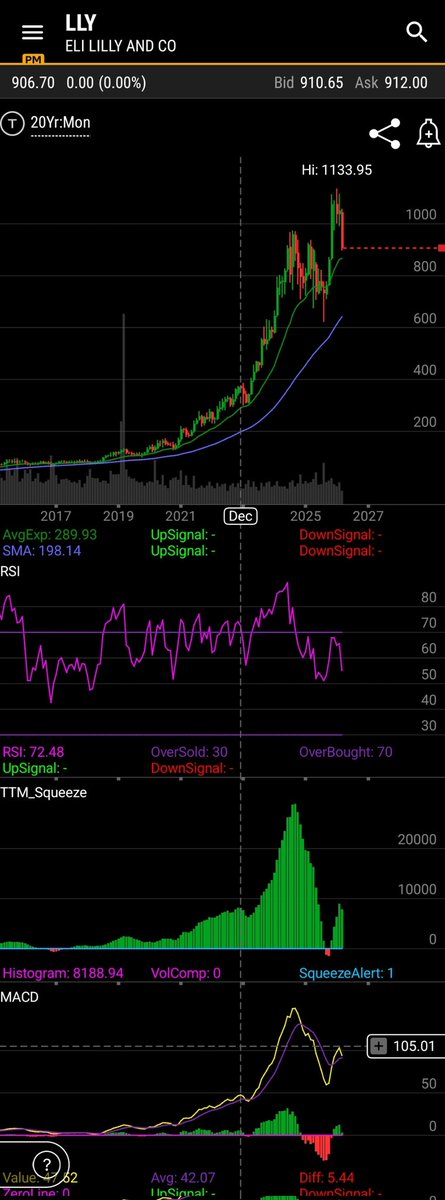Select the LLY ticker symbol
Image resolution: width=445 pixels, height=1200 pixels.
pyautogui.click(x=83, y=23)
